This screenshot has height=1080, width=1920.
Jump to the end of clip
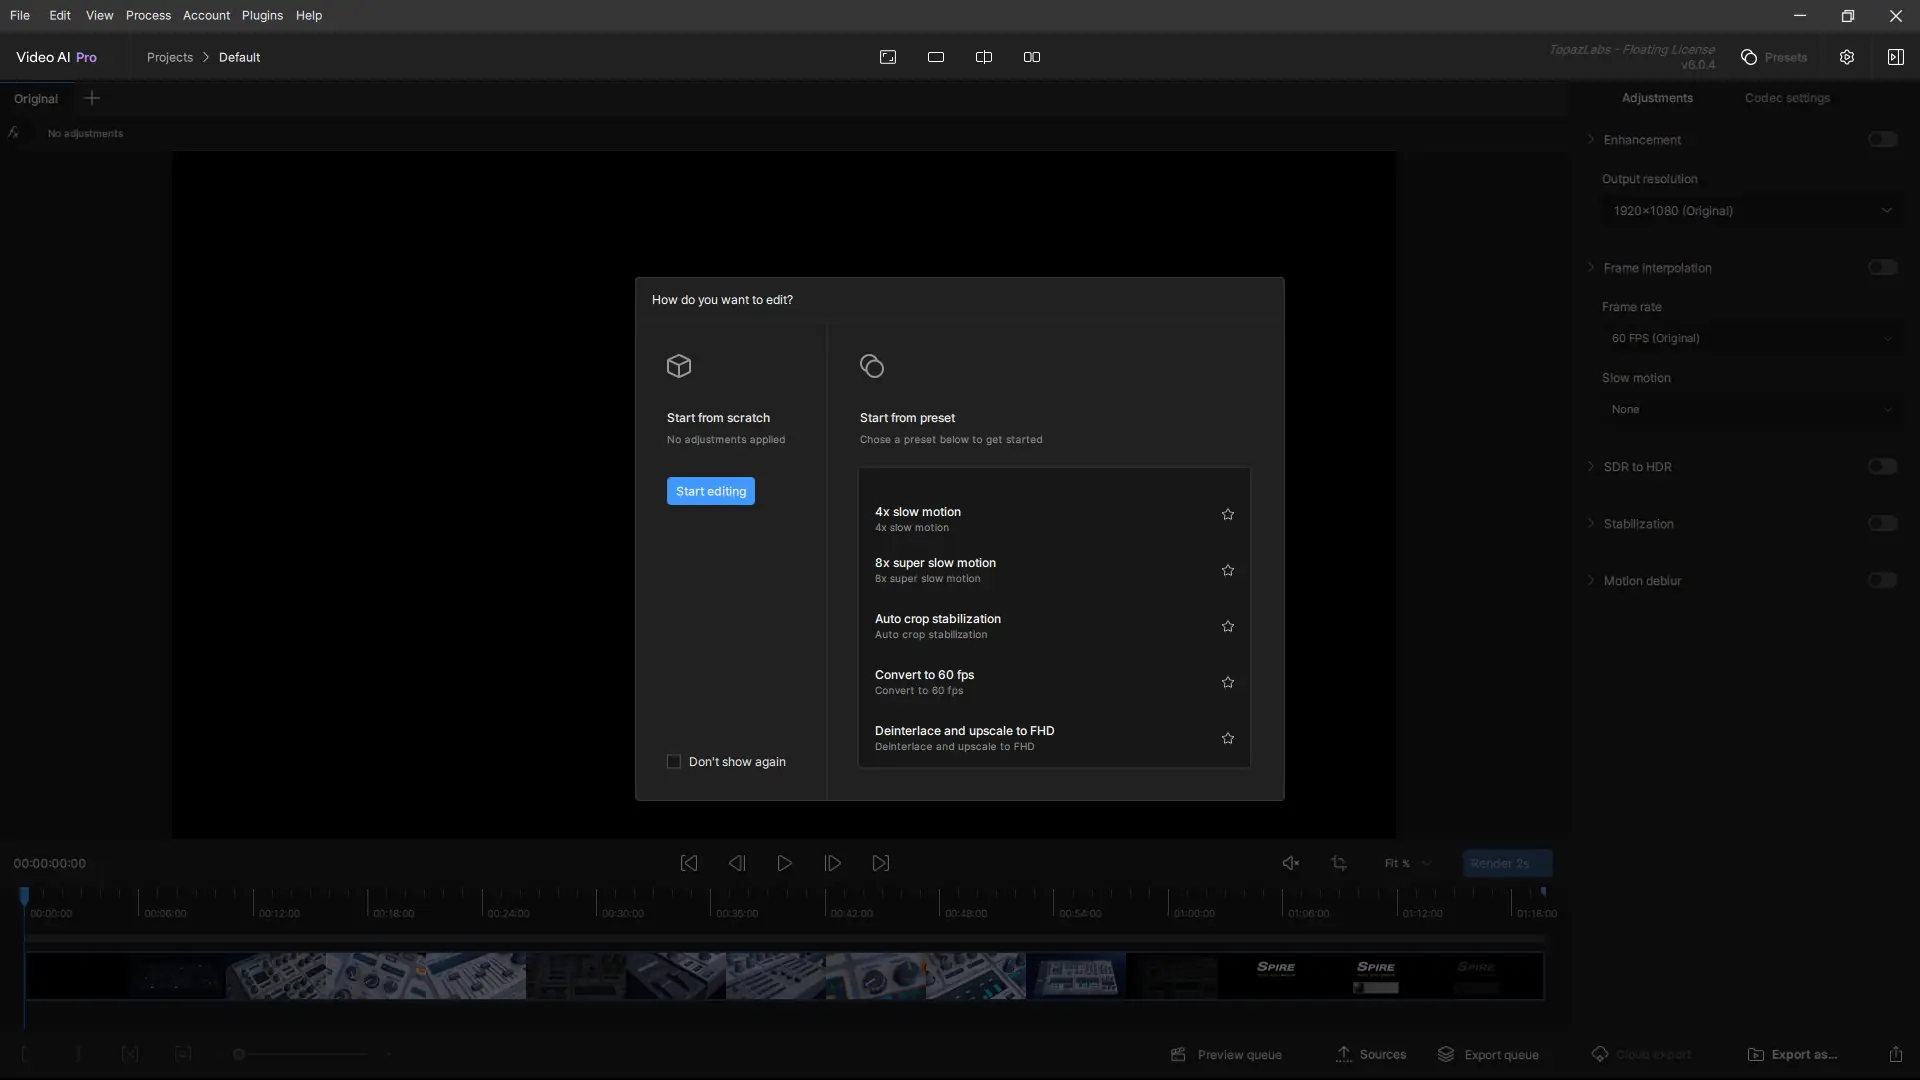point(880,863)
